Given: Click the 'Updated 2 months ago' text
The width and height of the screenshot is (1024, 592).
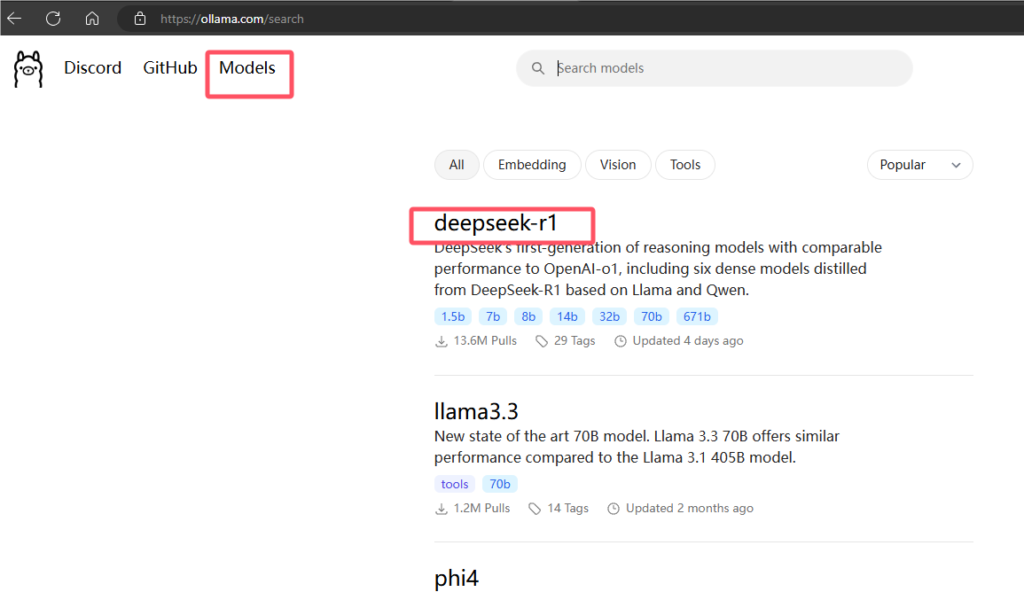Looking at the screenshot, I should click(690, 508).
